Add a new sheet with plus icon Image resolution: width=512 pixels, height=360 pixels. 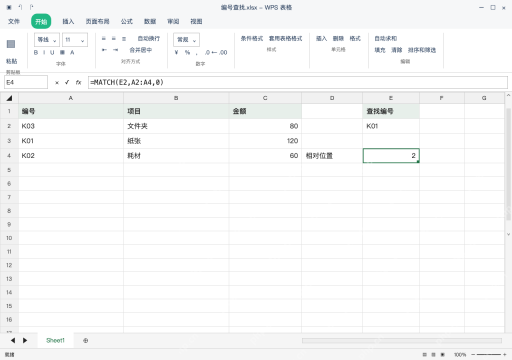tap(86, 341)
